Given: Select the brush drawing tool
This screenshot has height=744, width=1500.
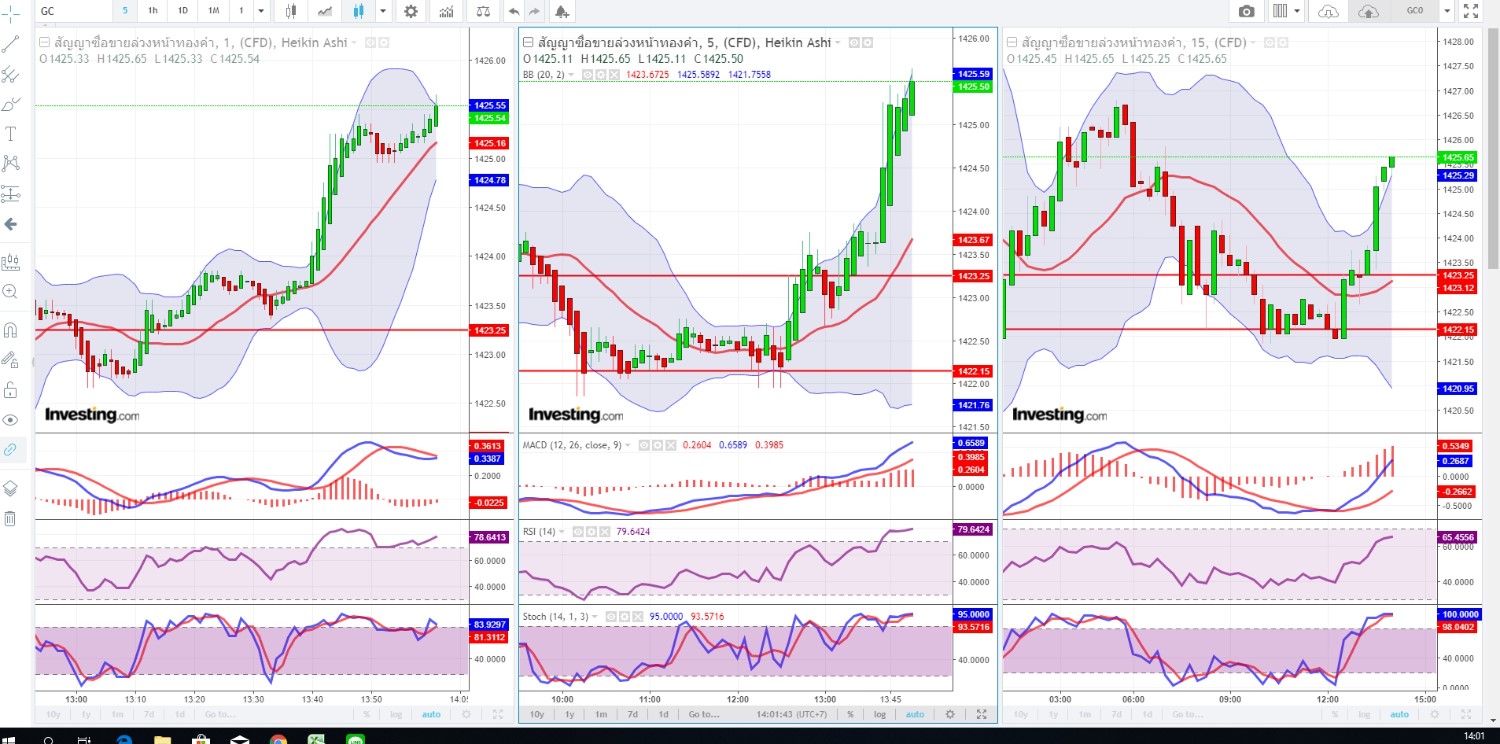Looking at the screenshot, I should [11, 104].
